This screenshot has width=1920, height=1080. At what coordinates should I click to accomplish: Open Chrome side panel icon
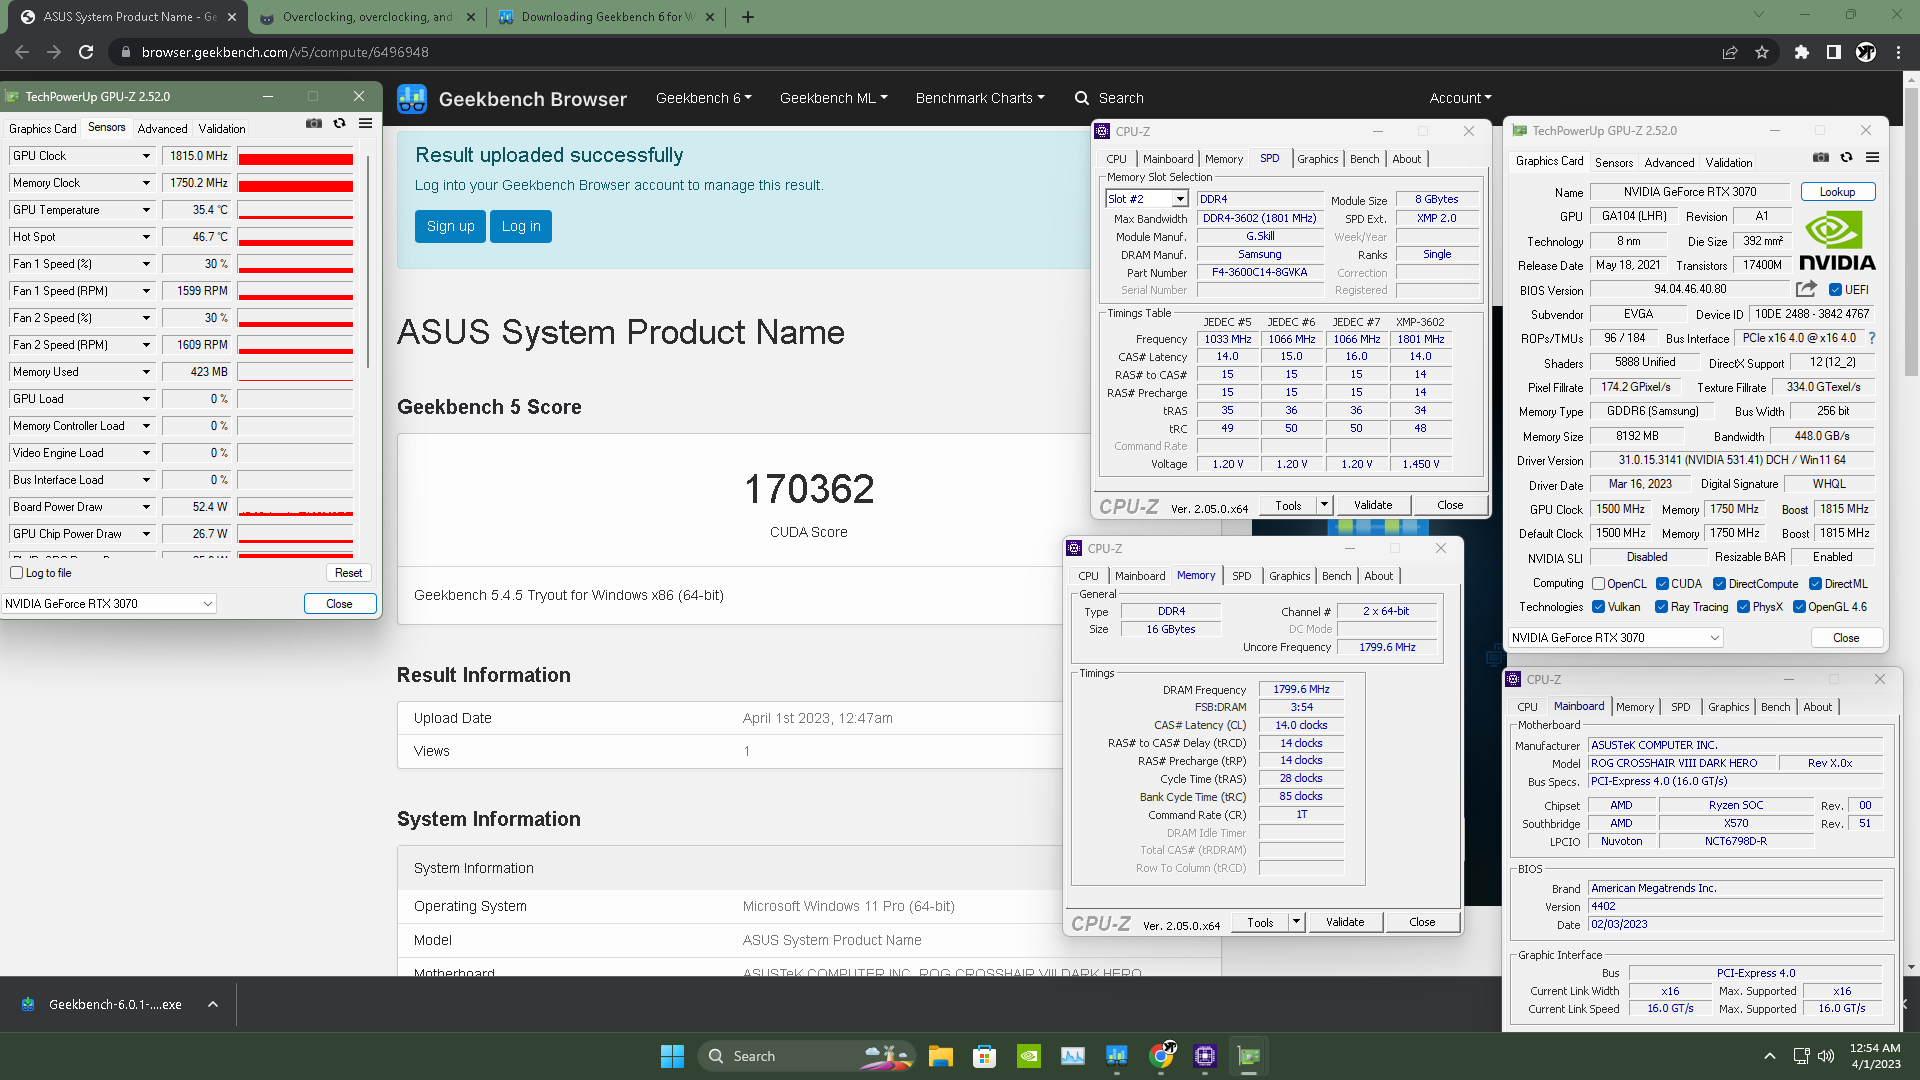(x=1834, y=52)
